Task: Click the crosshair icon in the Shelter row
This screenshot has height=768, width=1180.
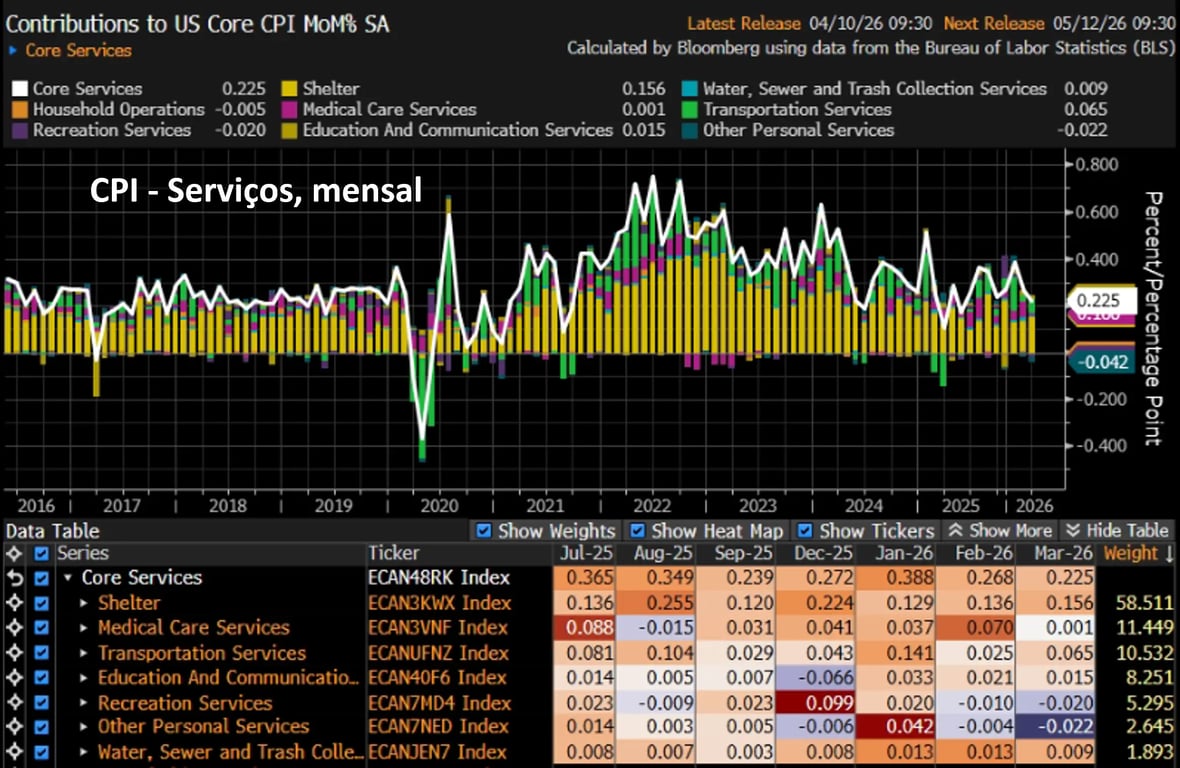Action: click(13, 603)
